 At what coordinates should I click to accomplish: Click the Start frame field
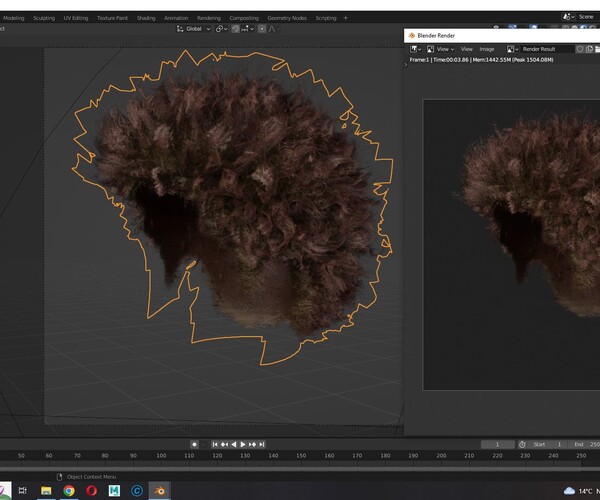coord(548,444)
